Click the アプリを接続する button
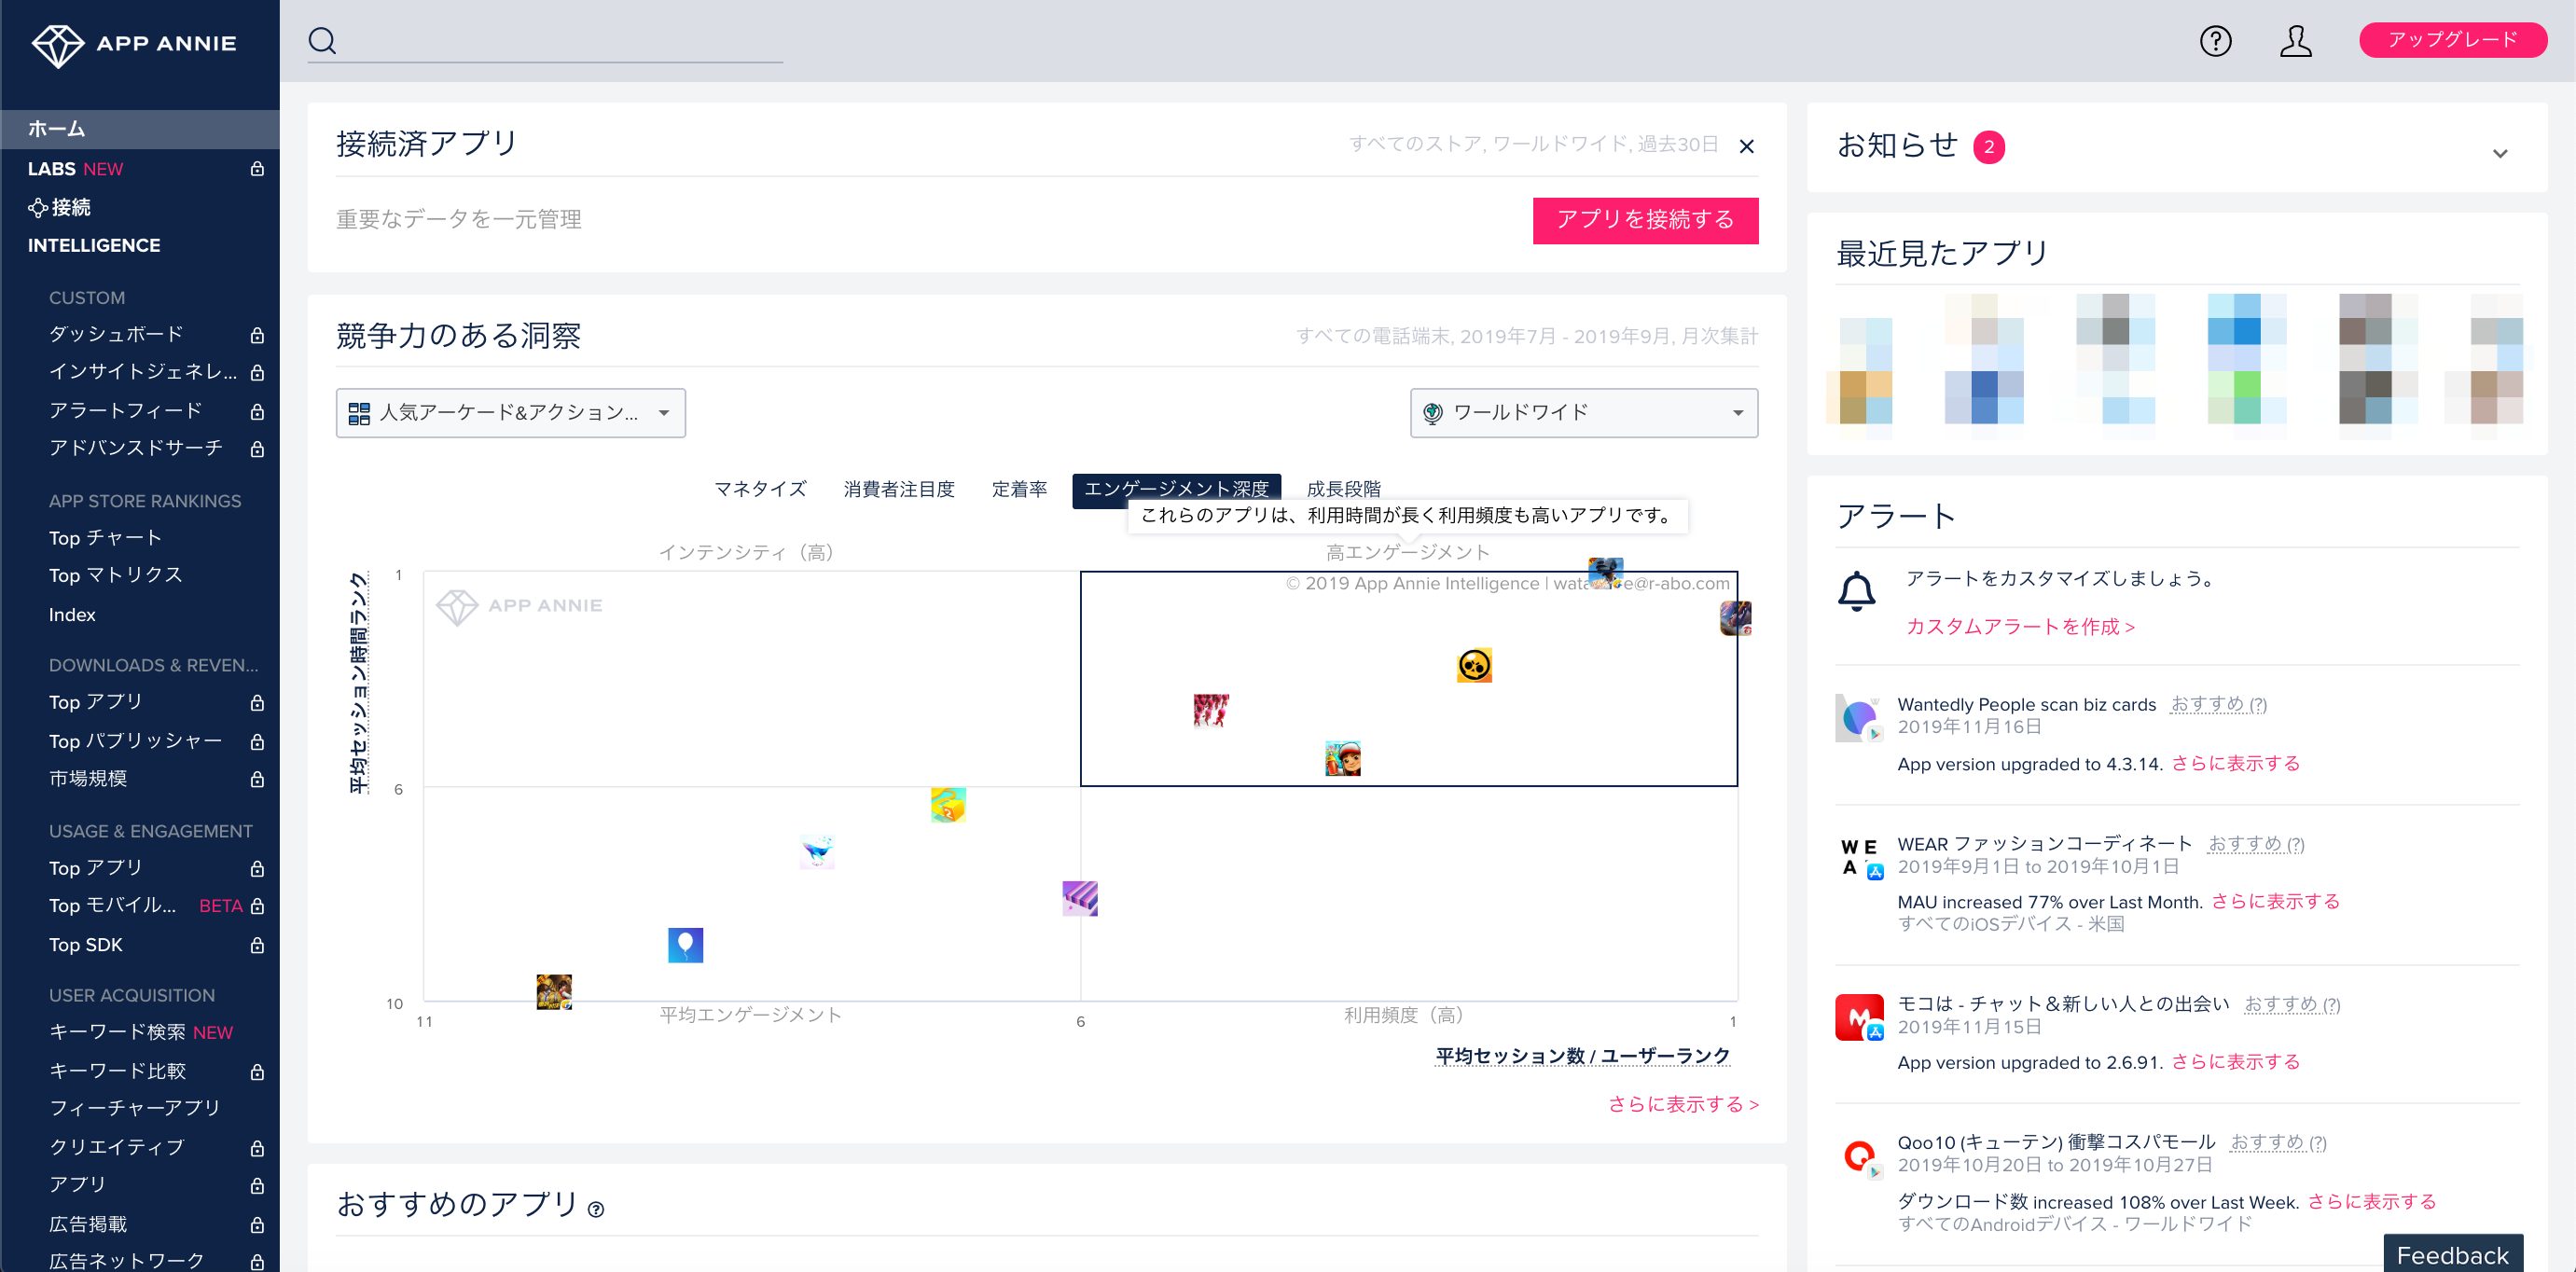Screen dimensions: 2576x1272 point(1645,220)
